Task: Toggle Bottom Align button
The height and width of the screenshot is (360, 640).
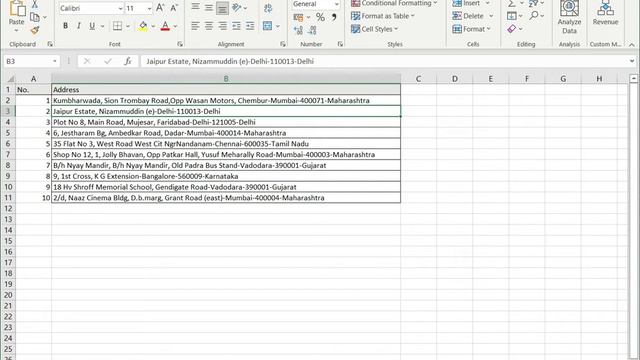Action: [222, 8]
